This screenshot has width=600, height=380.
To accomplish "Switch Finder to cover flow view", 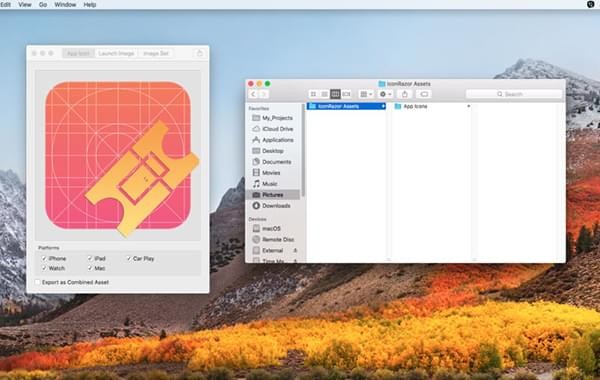I will [346, 94].
